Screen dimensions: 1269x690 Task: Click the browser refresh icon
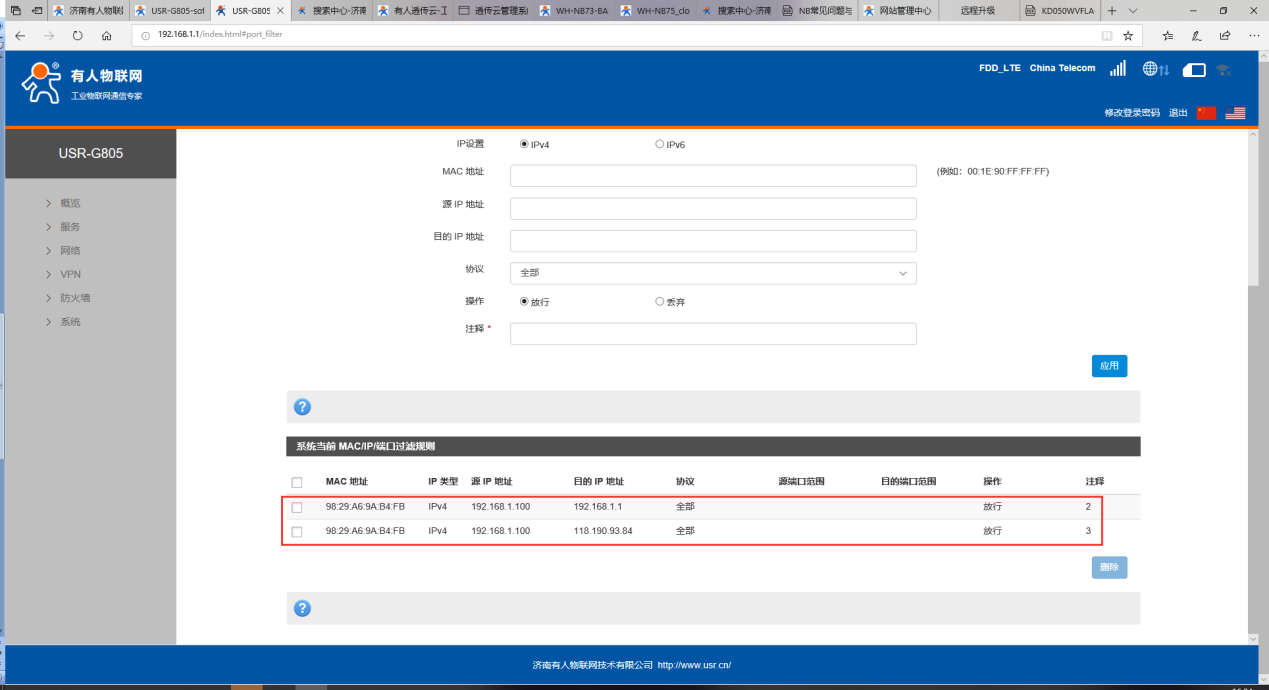(x=78, y=35)
